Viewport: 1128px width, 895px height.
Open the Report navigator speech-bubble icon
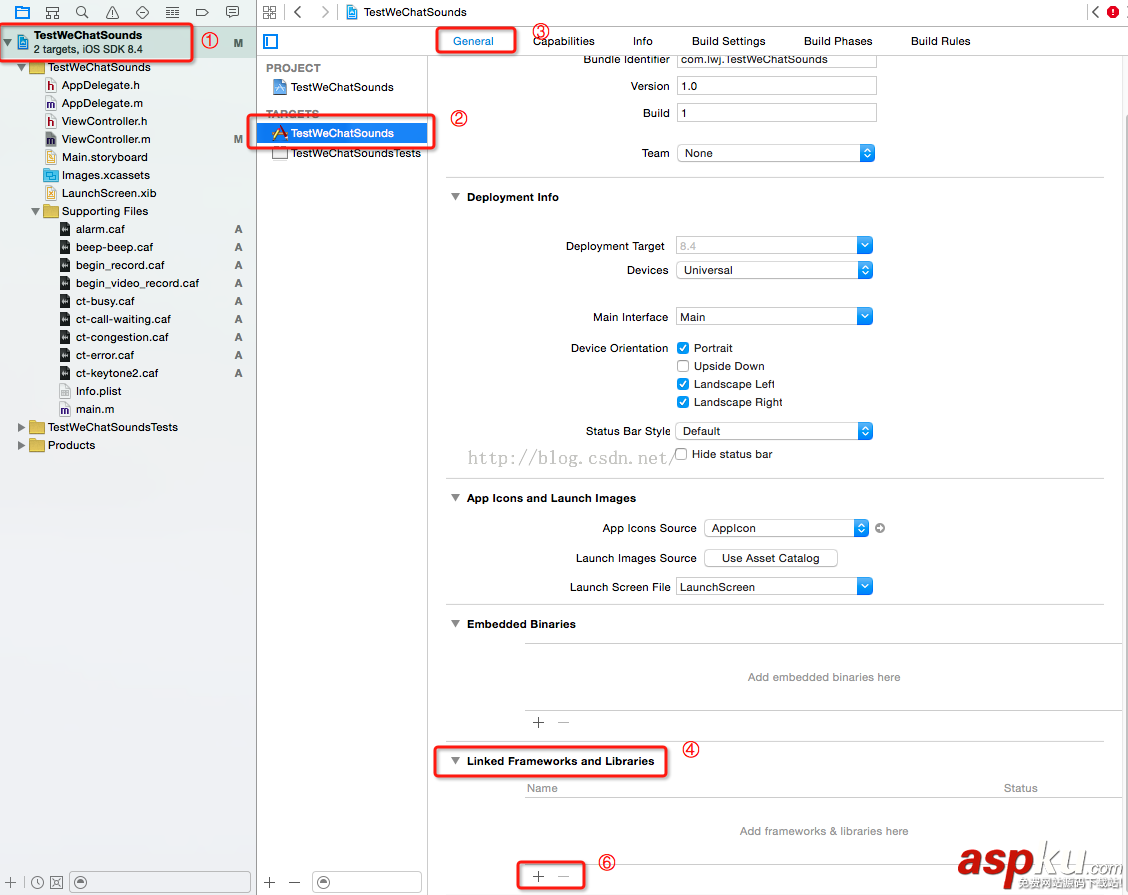pyautogui.click(x=232, y=12)
